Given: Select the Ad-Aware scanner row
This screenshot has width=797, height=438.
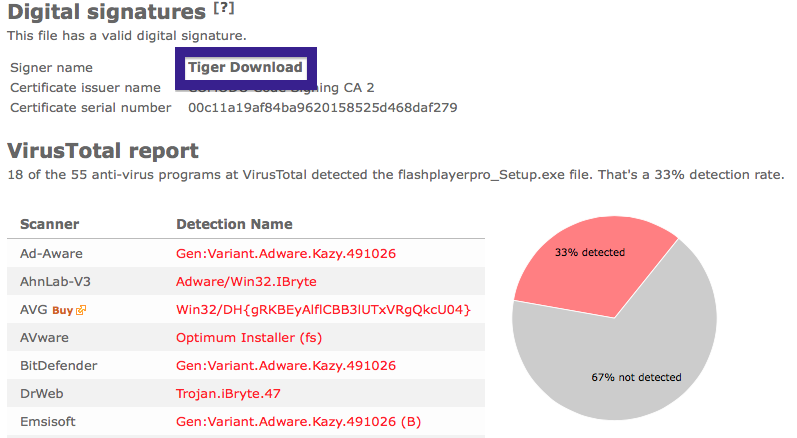Looking at the screenshot, I should (x=246, y=254).
